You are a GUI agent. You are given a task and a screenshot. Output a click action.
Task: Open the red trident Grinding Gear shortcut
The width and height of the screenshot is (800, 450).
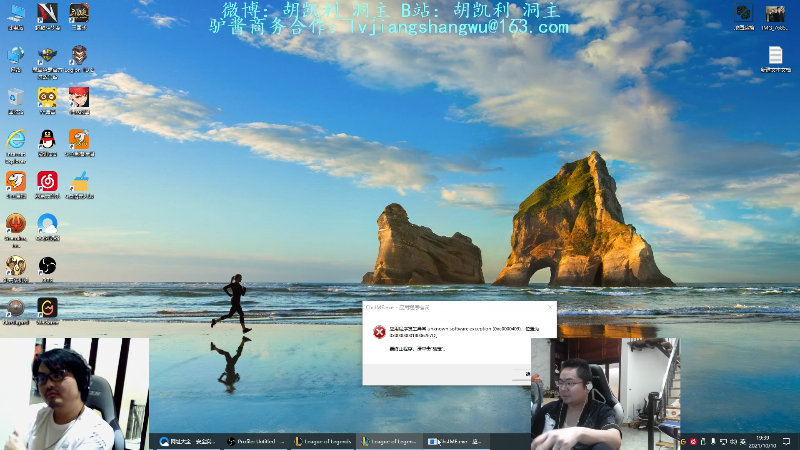tap(16, 230)
